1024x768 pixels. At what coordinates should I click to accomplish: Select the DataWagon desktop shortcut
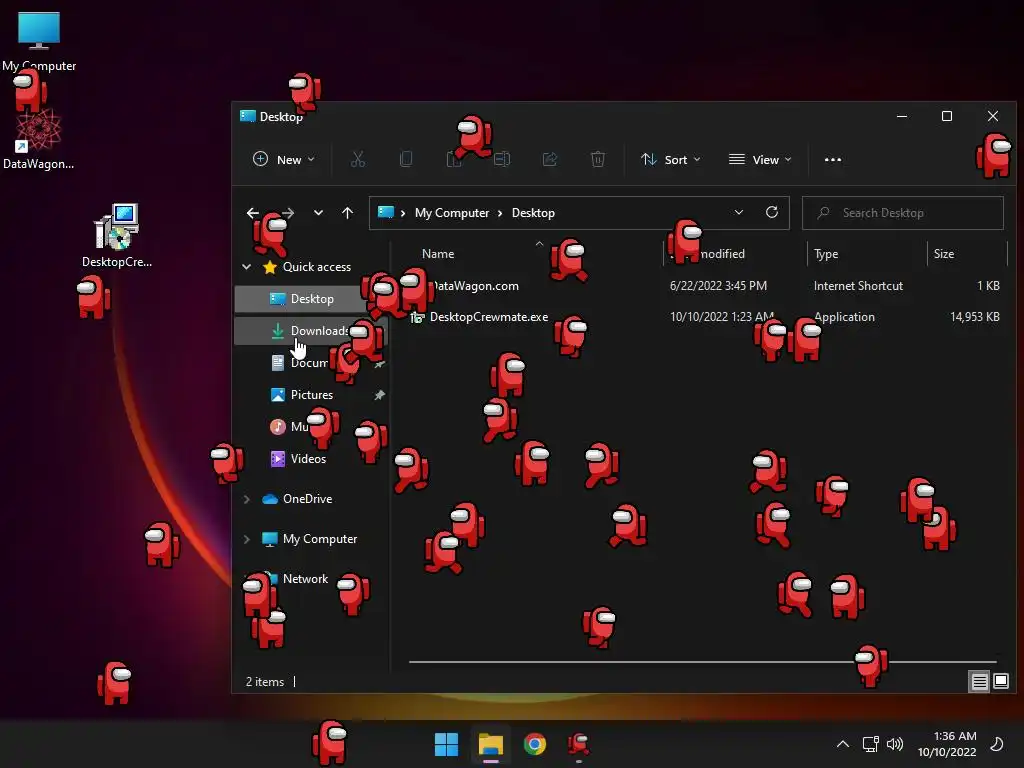tap(39, 140)
